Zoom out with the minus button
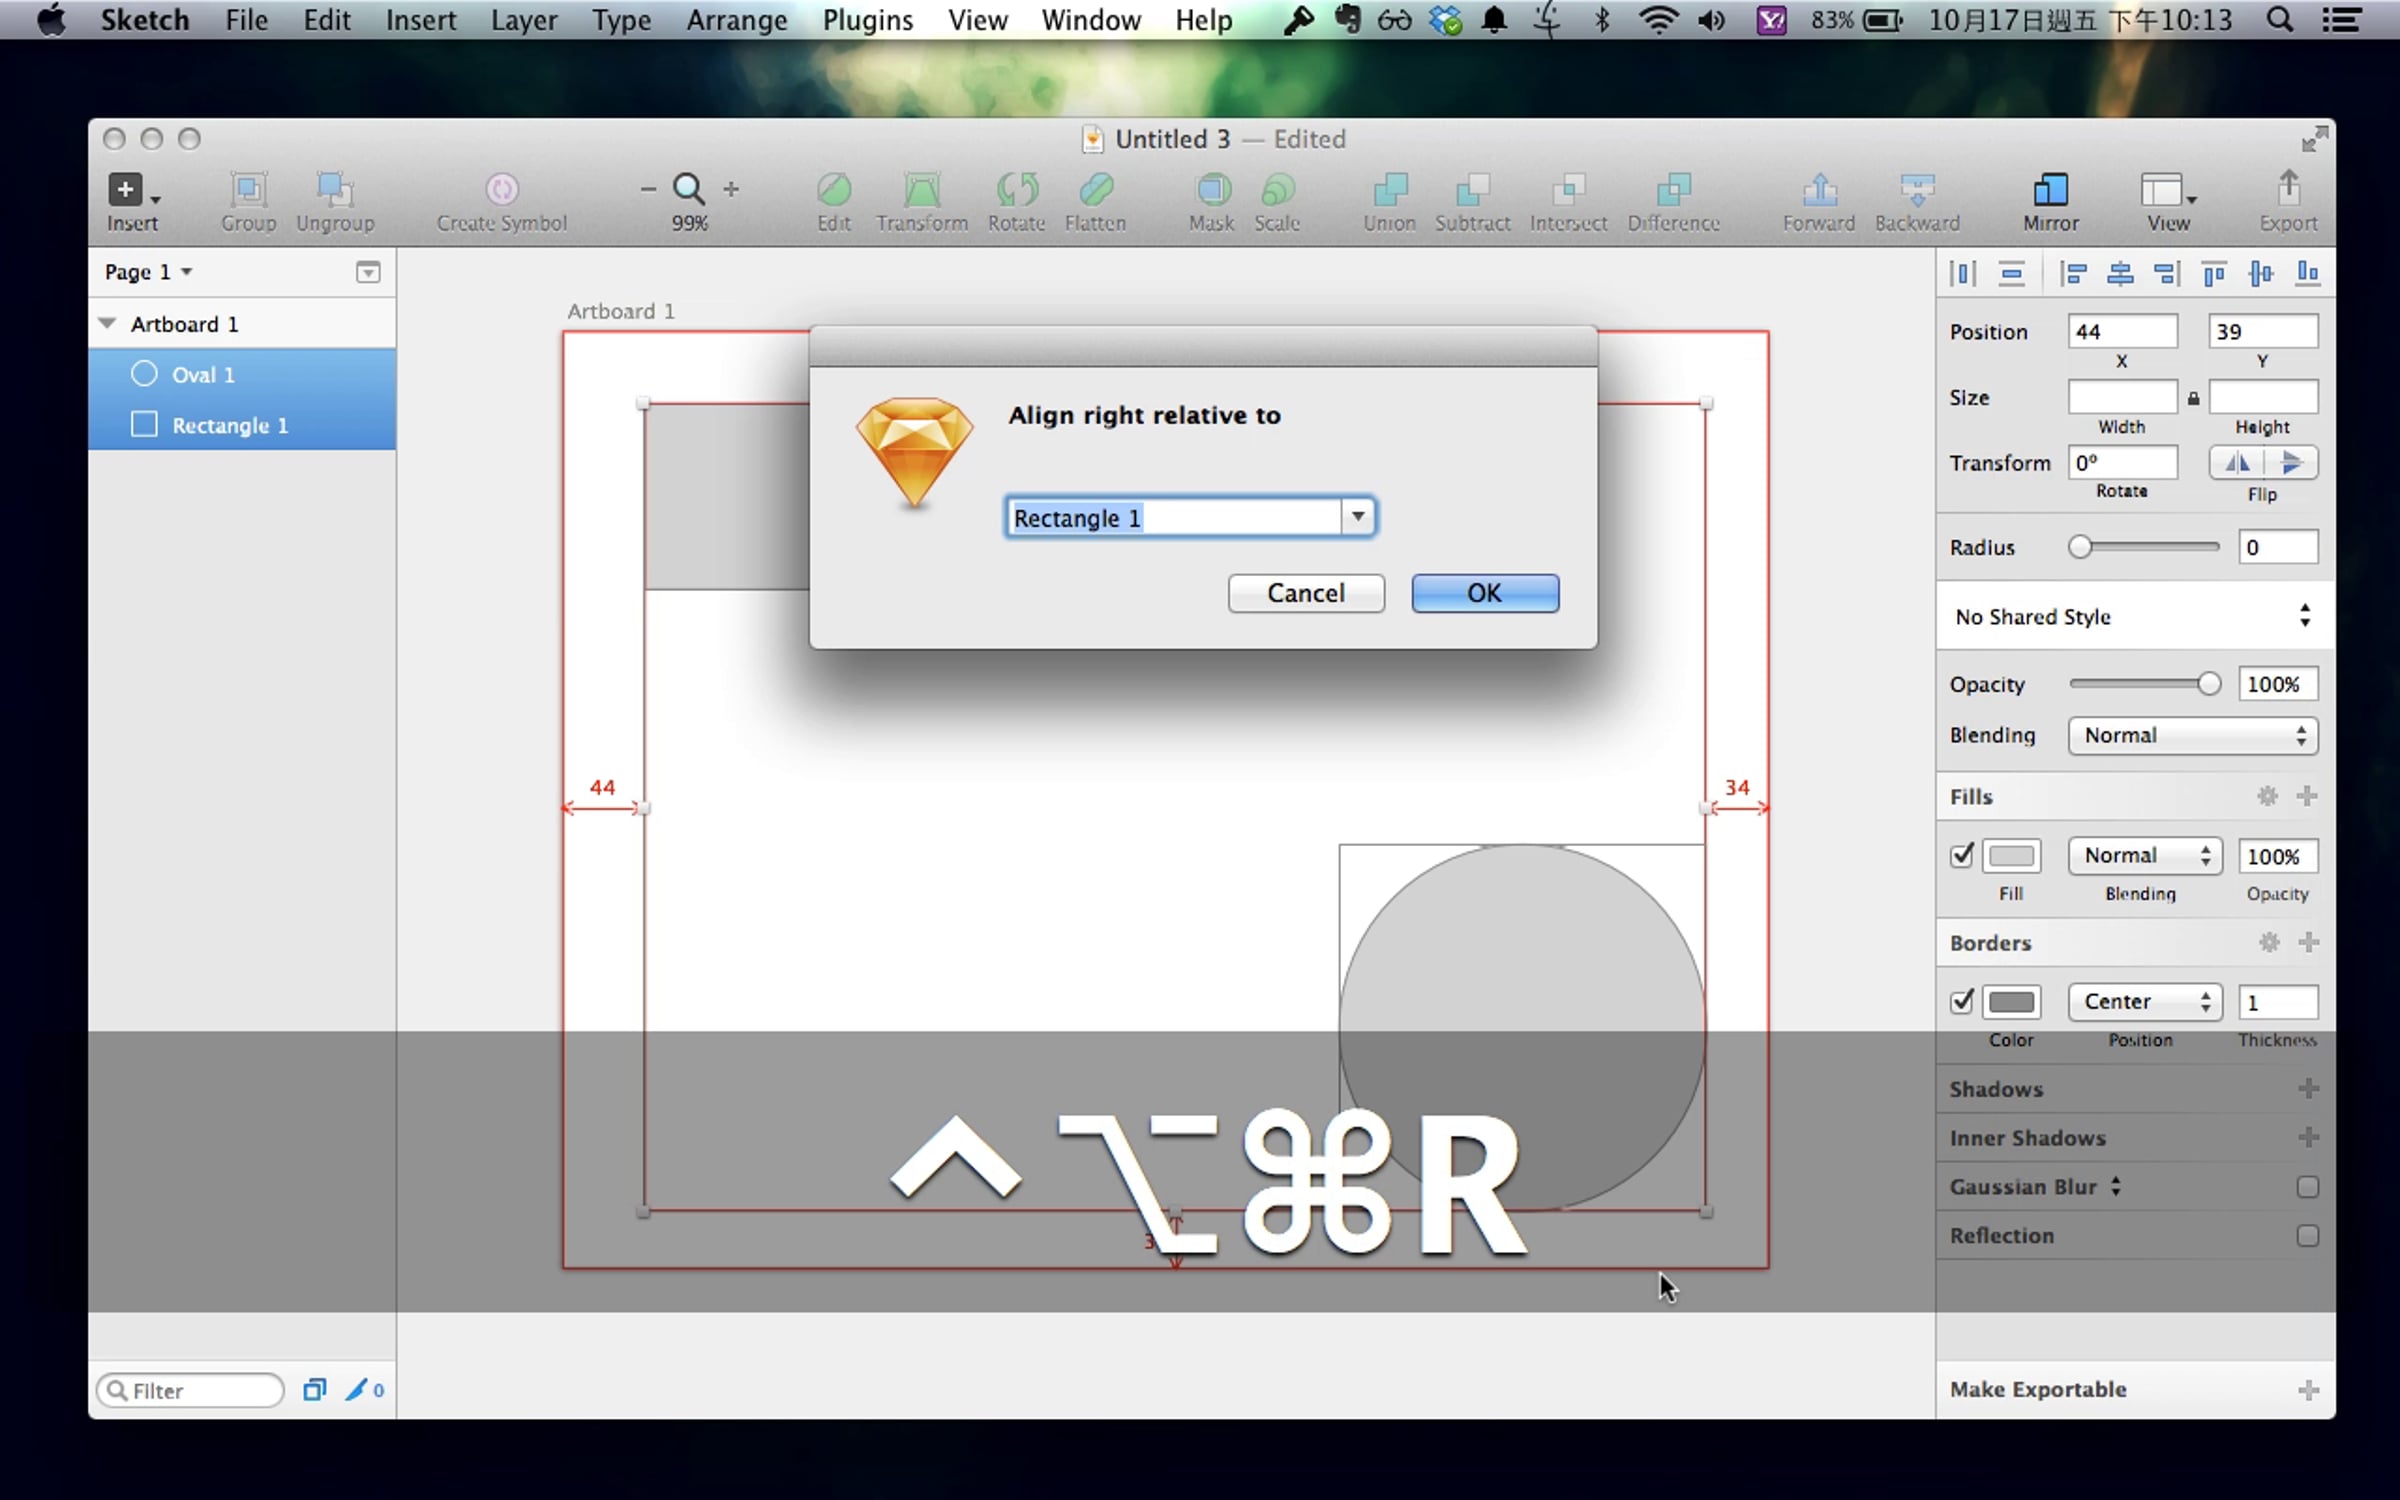Screen dimensions: 2400x1500 click(648, 189)
